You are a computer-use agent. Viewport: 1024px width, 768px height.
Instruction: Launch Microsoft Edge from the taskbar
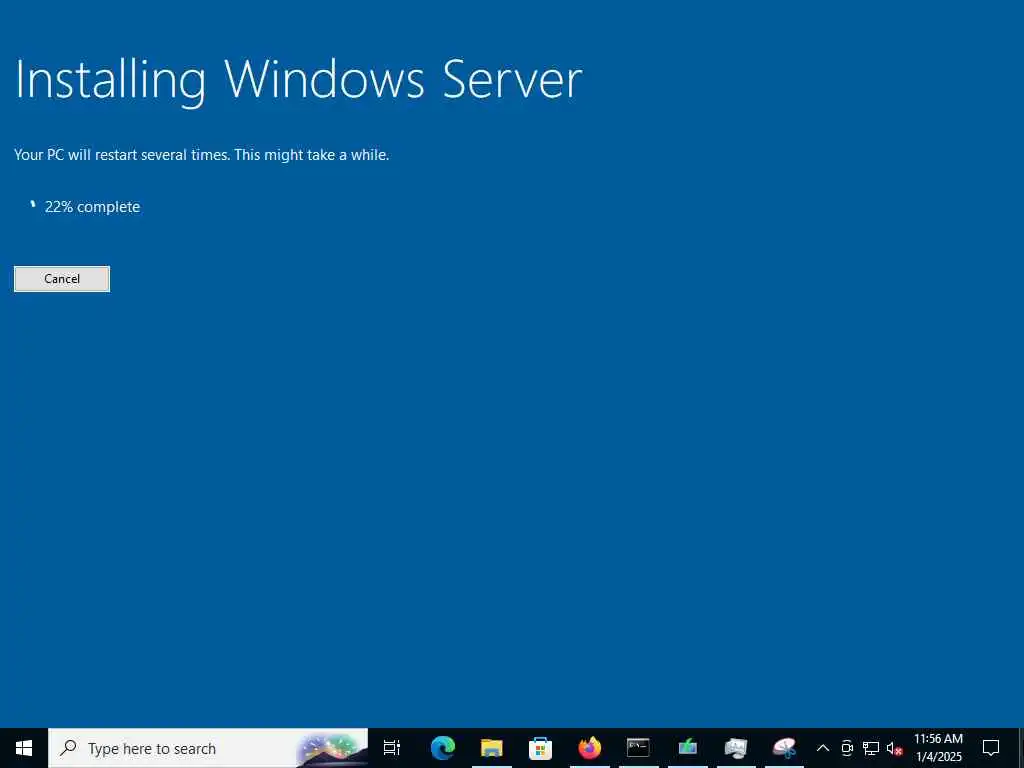tap(443, 748)
